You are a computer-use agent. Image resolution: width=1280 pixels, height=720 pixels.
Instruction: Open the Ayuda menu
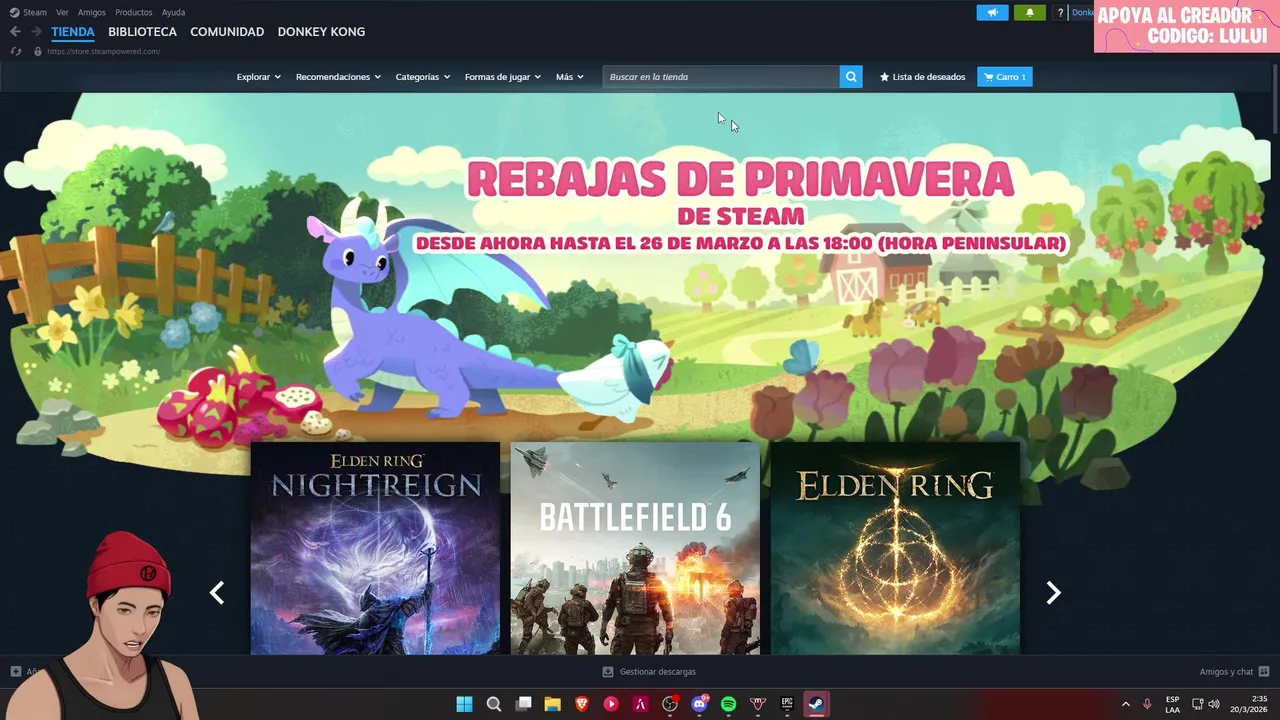click(173, 12)
